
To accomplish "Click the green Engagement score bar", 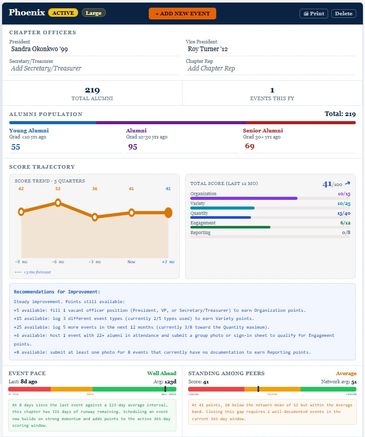I will 230,227.
